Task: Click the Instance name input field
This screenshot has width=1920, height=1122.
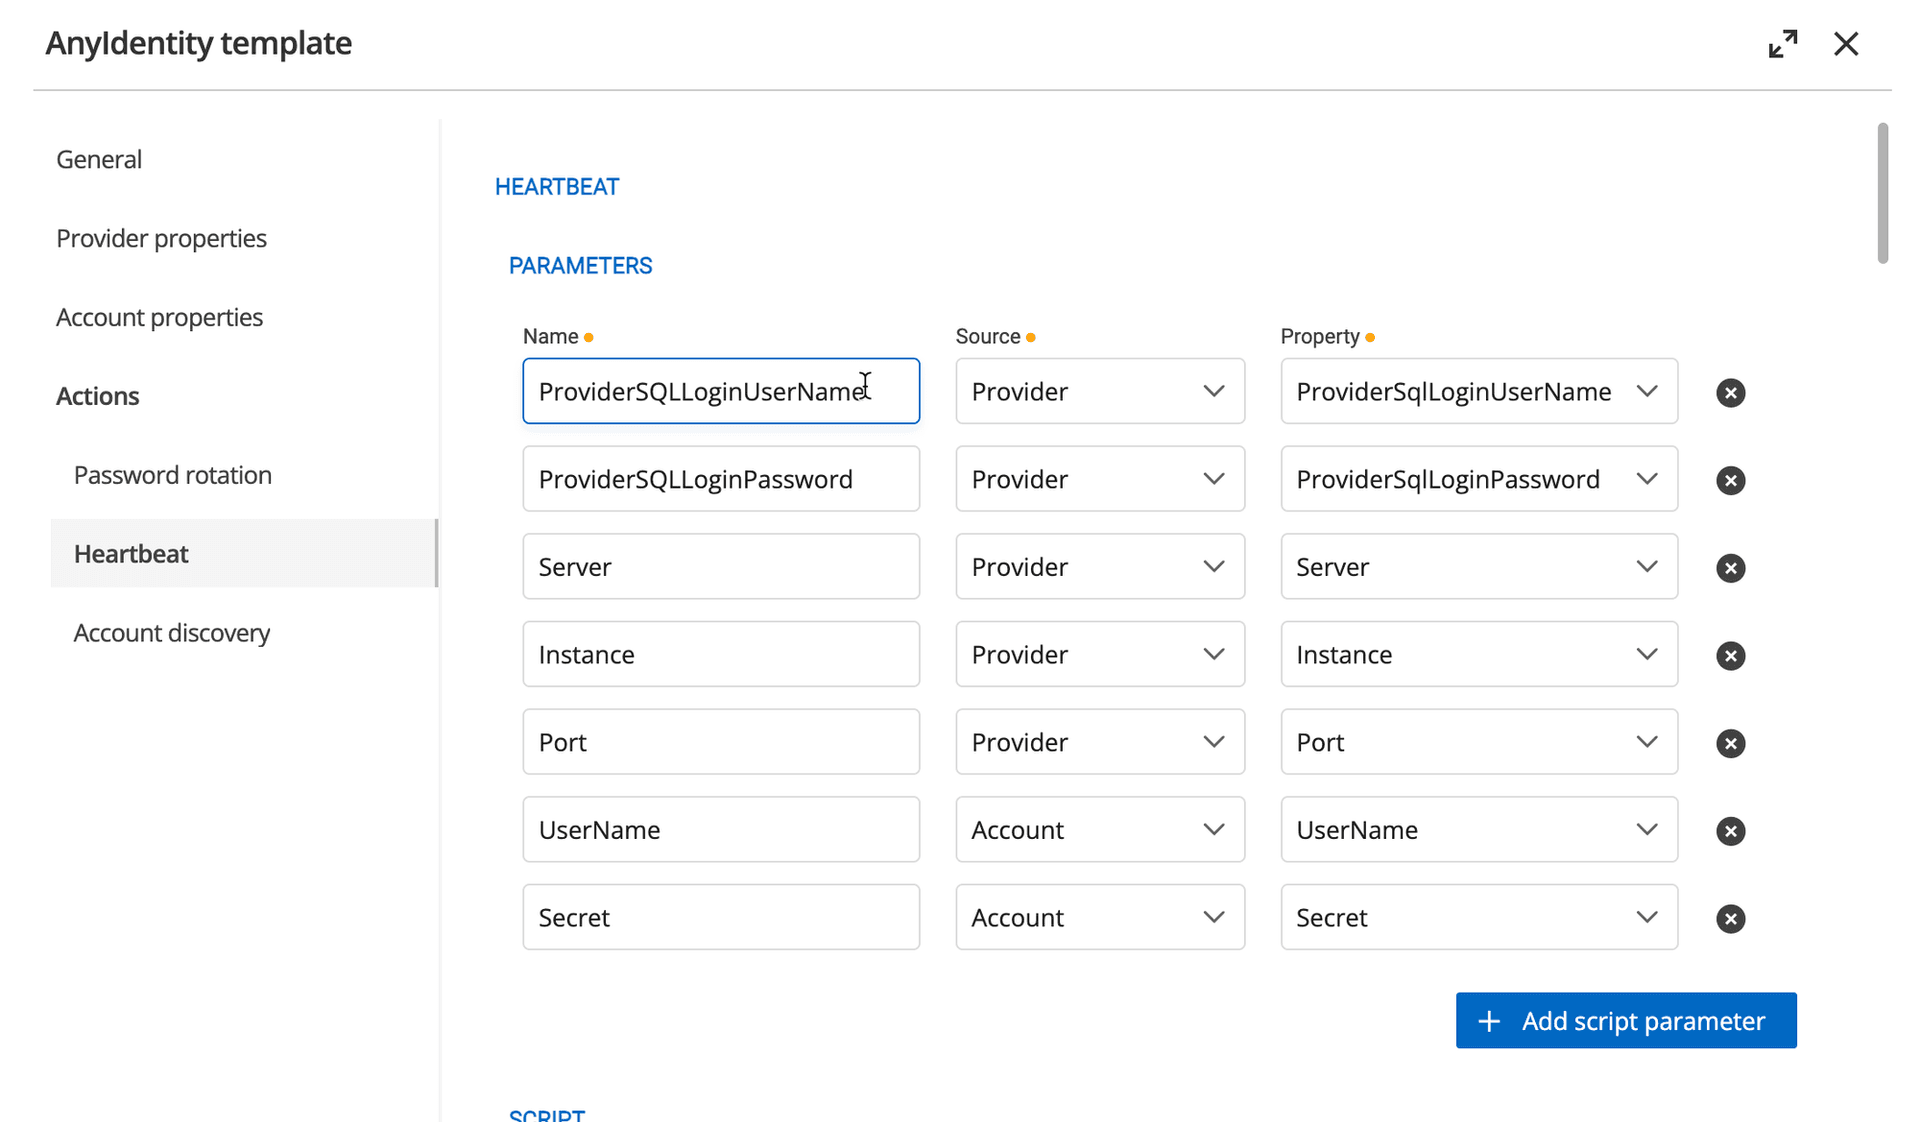Action: pyautogui.click(x=720, y=655)
